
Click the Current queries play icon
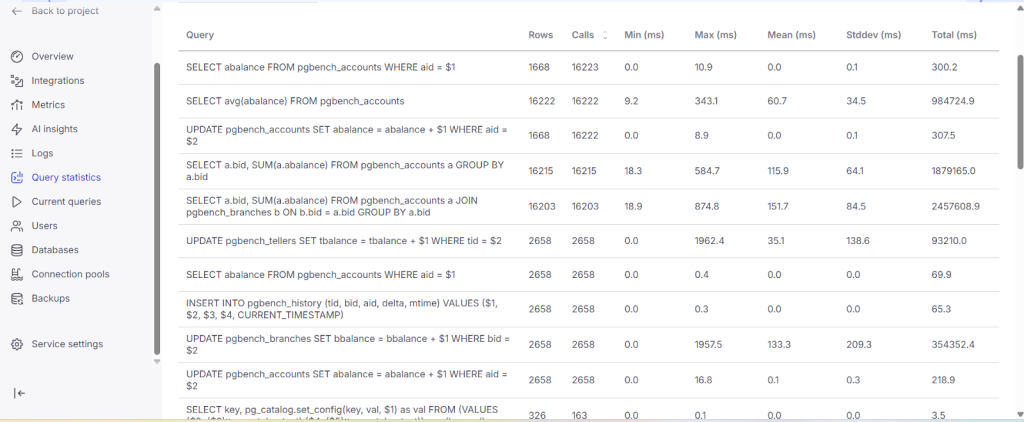click(x=17, y=202)
